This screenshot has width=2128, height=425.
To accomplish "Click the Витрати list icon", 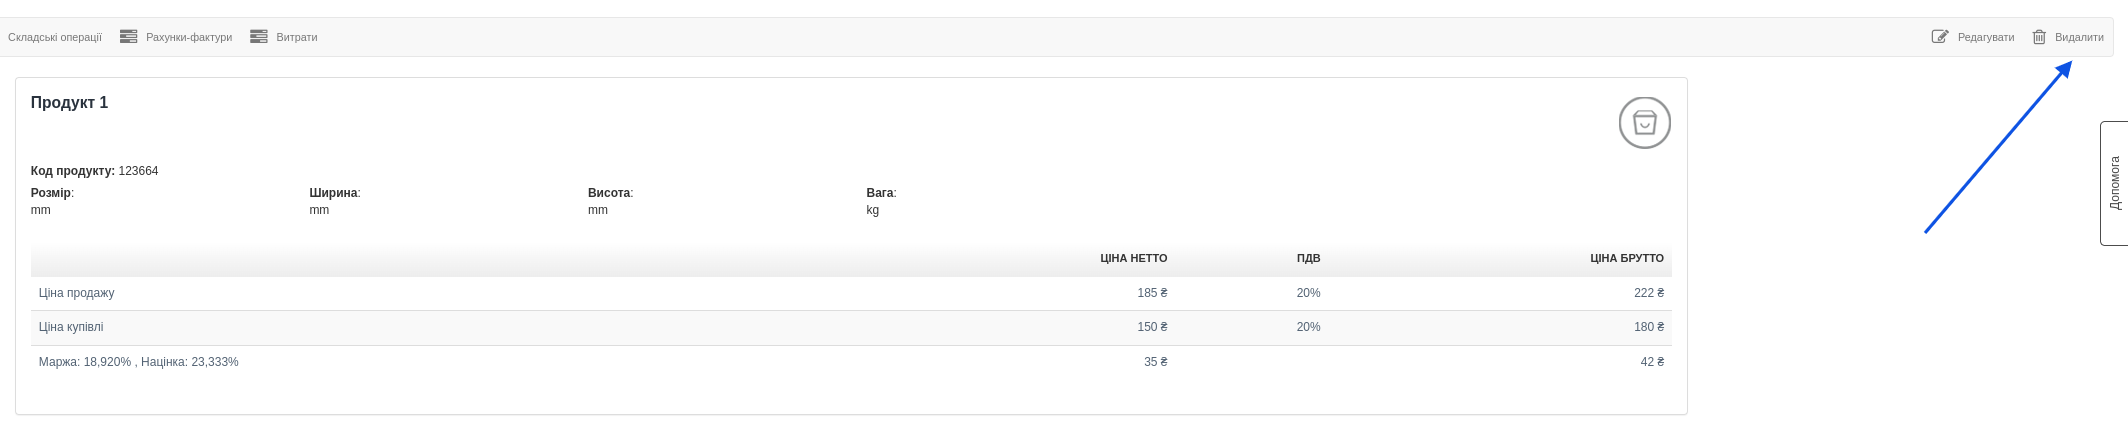I will (x=259, y=37).
